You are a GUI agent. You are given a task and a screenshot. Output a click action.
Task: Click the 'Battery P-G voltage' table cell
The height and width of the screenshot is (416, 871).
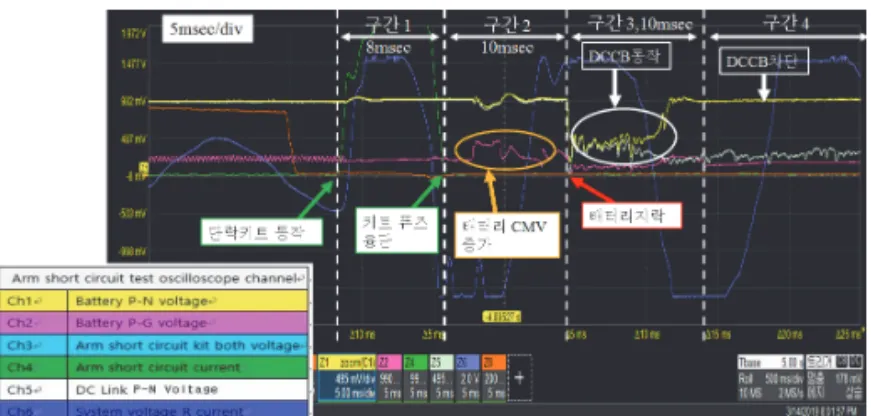pos(188,323)
